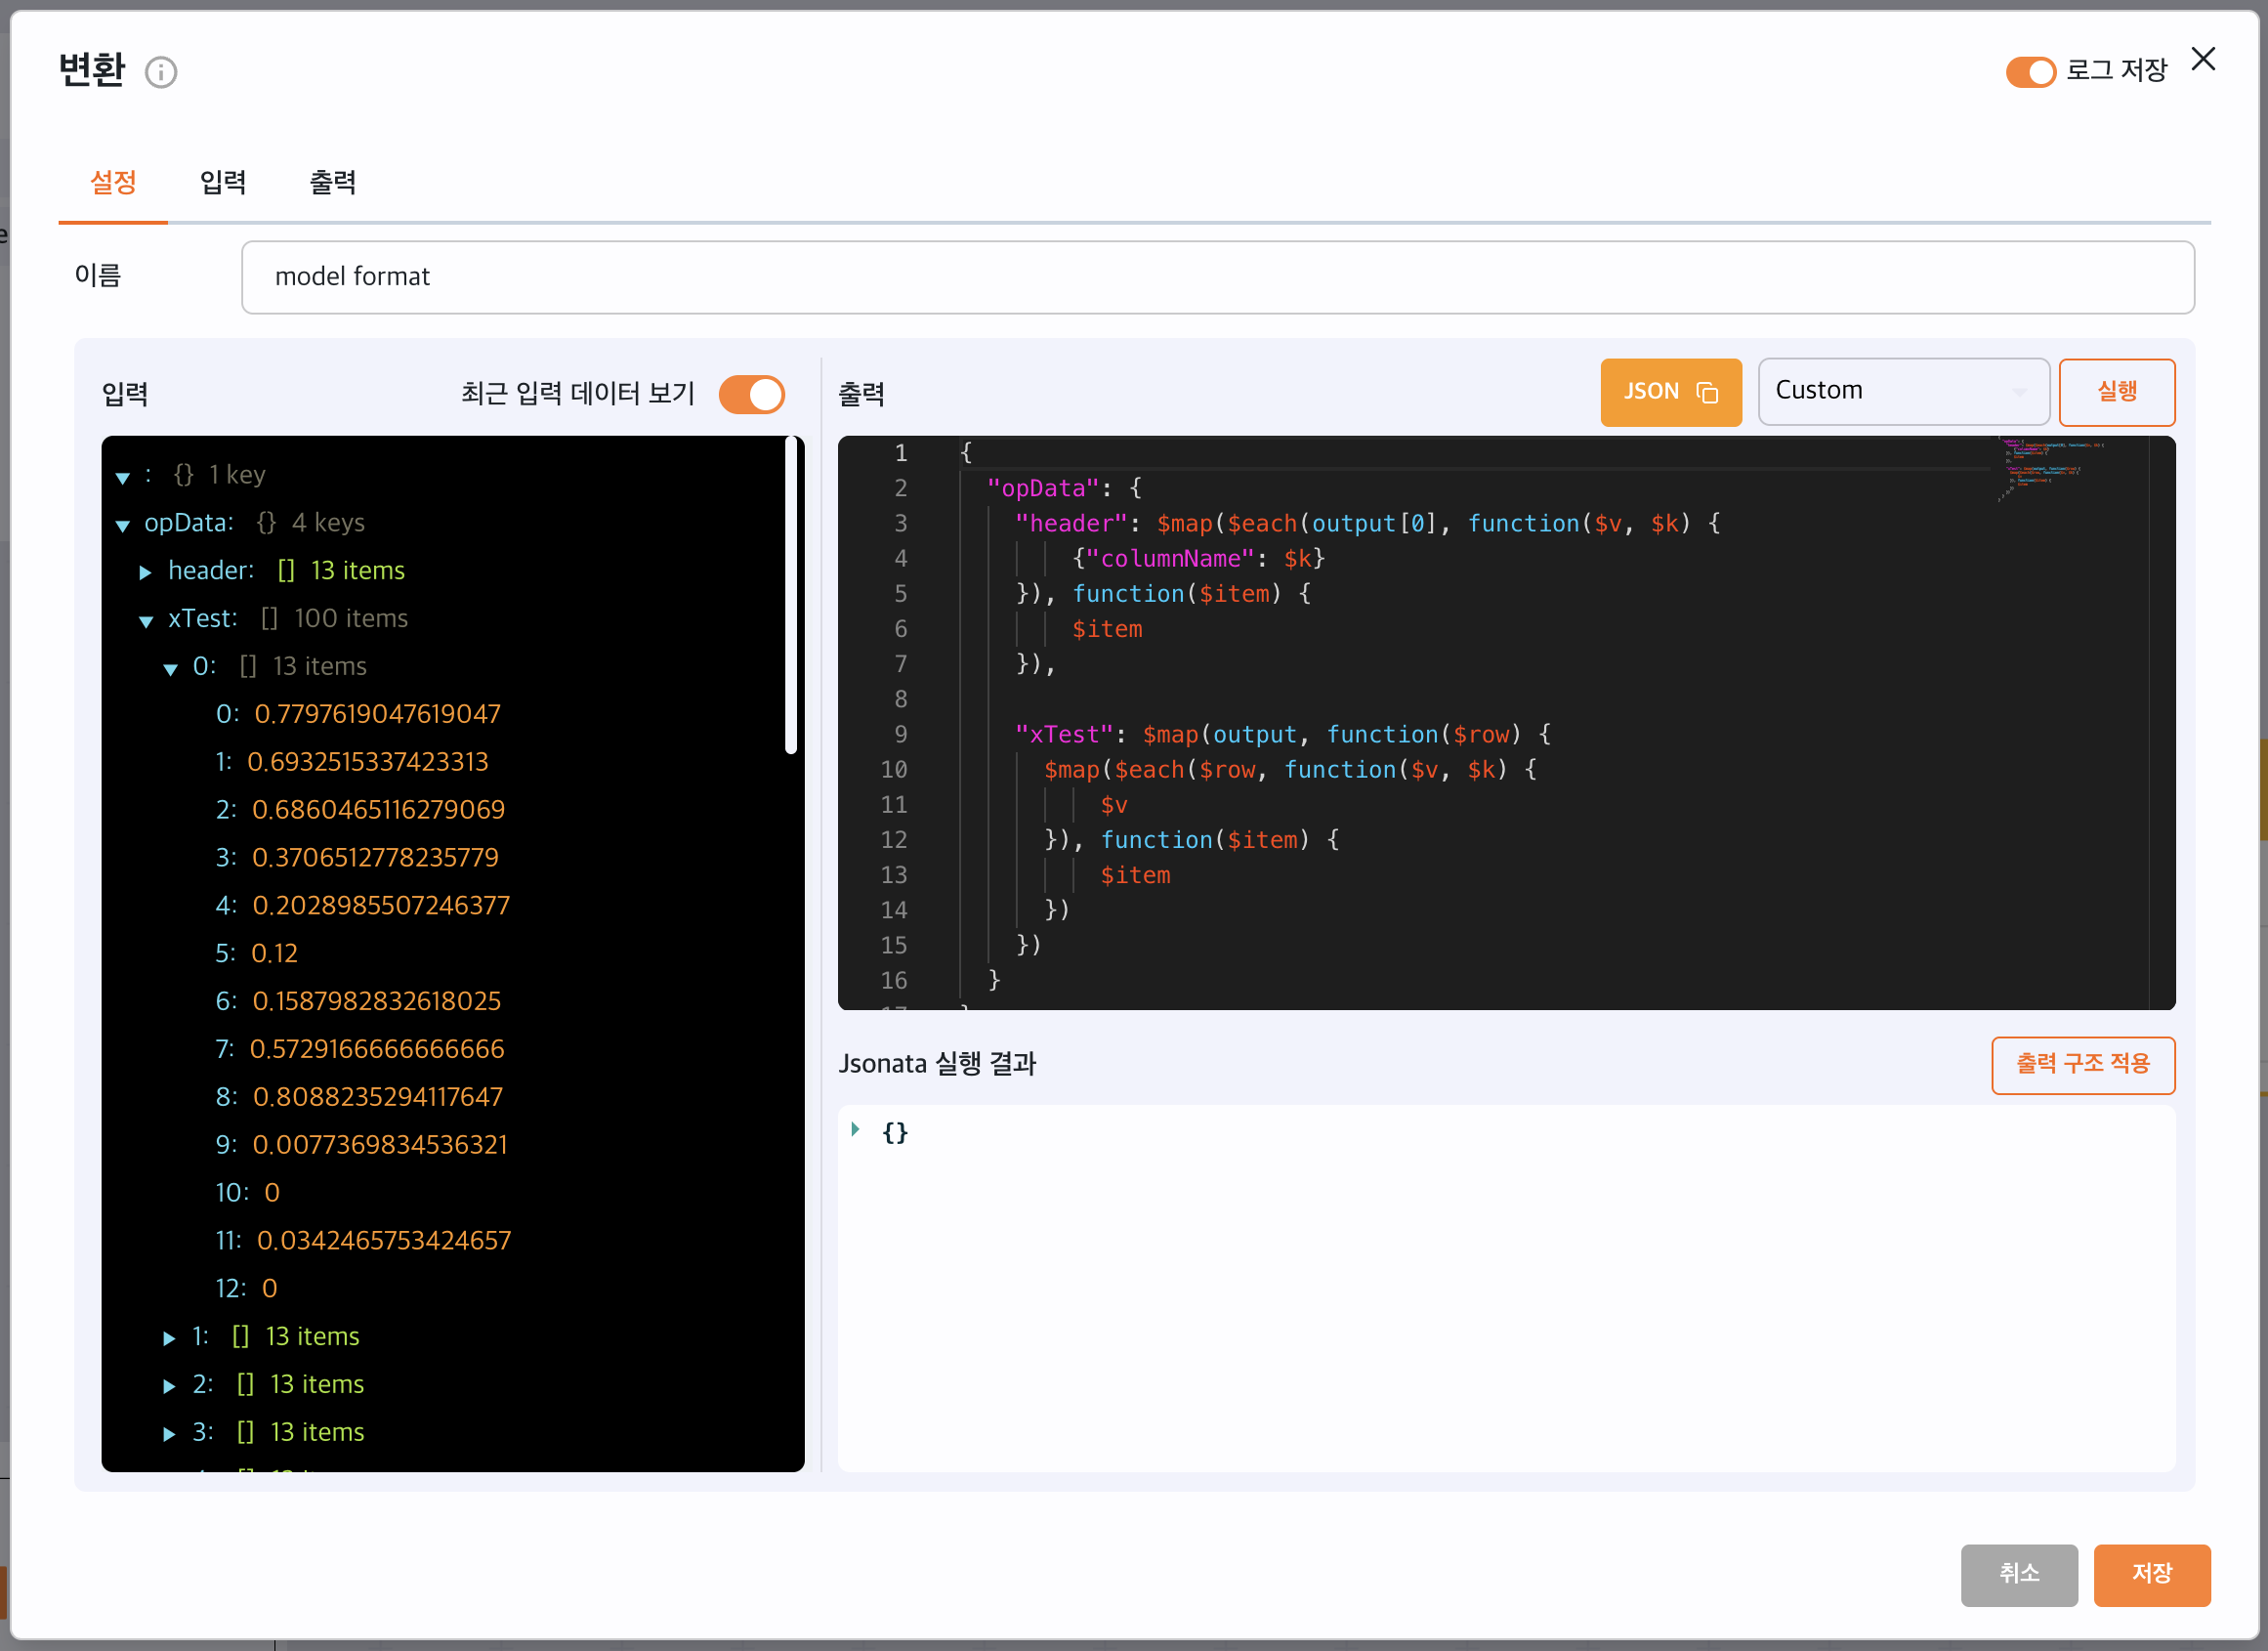This screenshot has width=2268, height=1651.
Task: Toggle 최근 입력 데이터 보기 switch
Action: [752, 394]
